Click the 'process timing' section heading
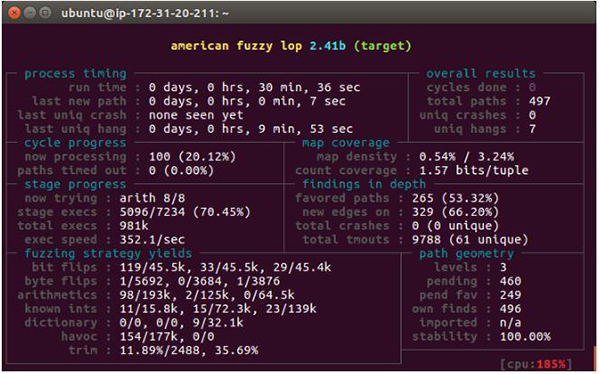This screenshot has width=600, height=374. (x=75, y=73)
